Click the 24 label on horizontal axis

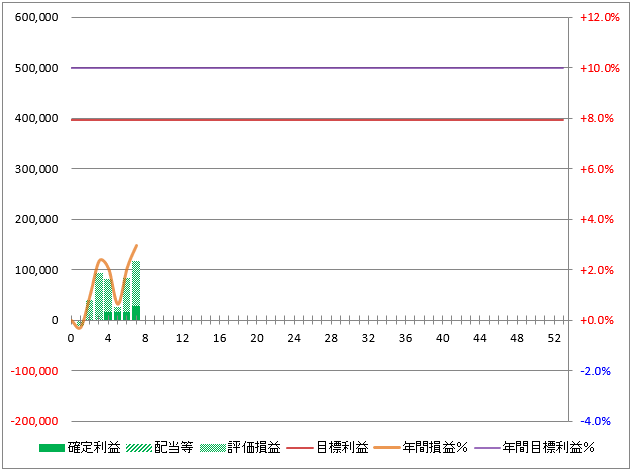coord(294,338)
